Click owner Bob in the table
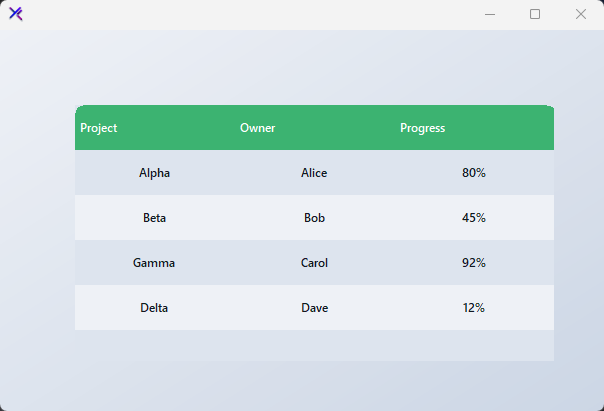The height and width of the screenshot is (411, 604). point(314,218)
